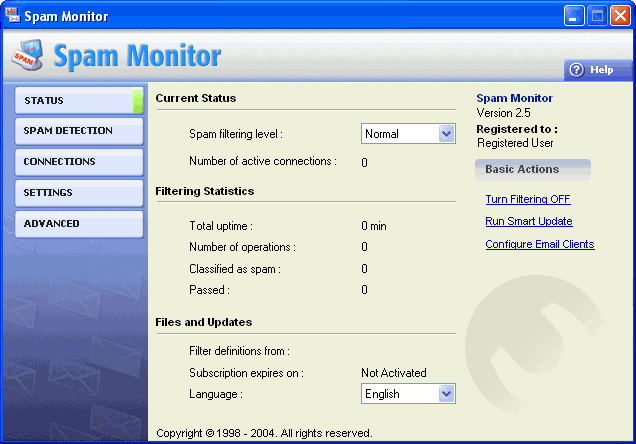Click the Files and Updates heading
The height and width of the screenshot is (444, 636).
(204, 322)
